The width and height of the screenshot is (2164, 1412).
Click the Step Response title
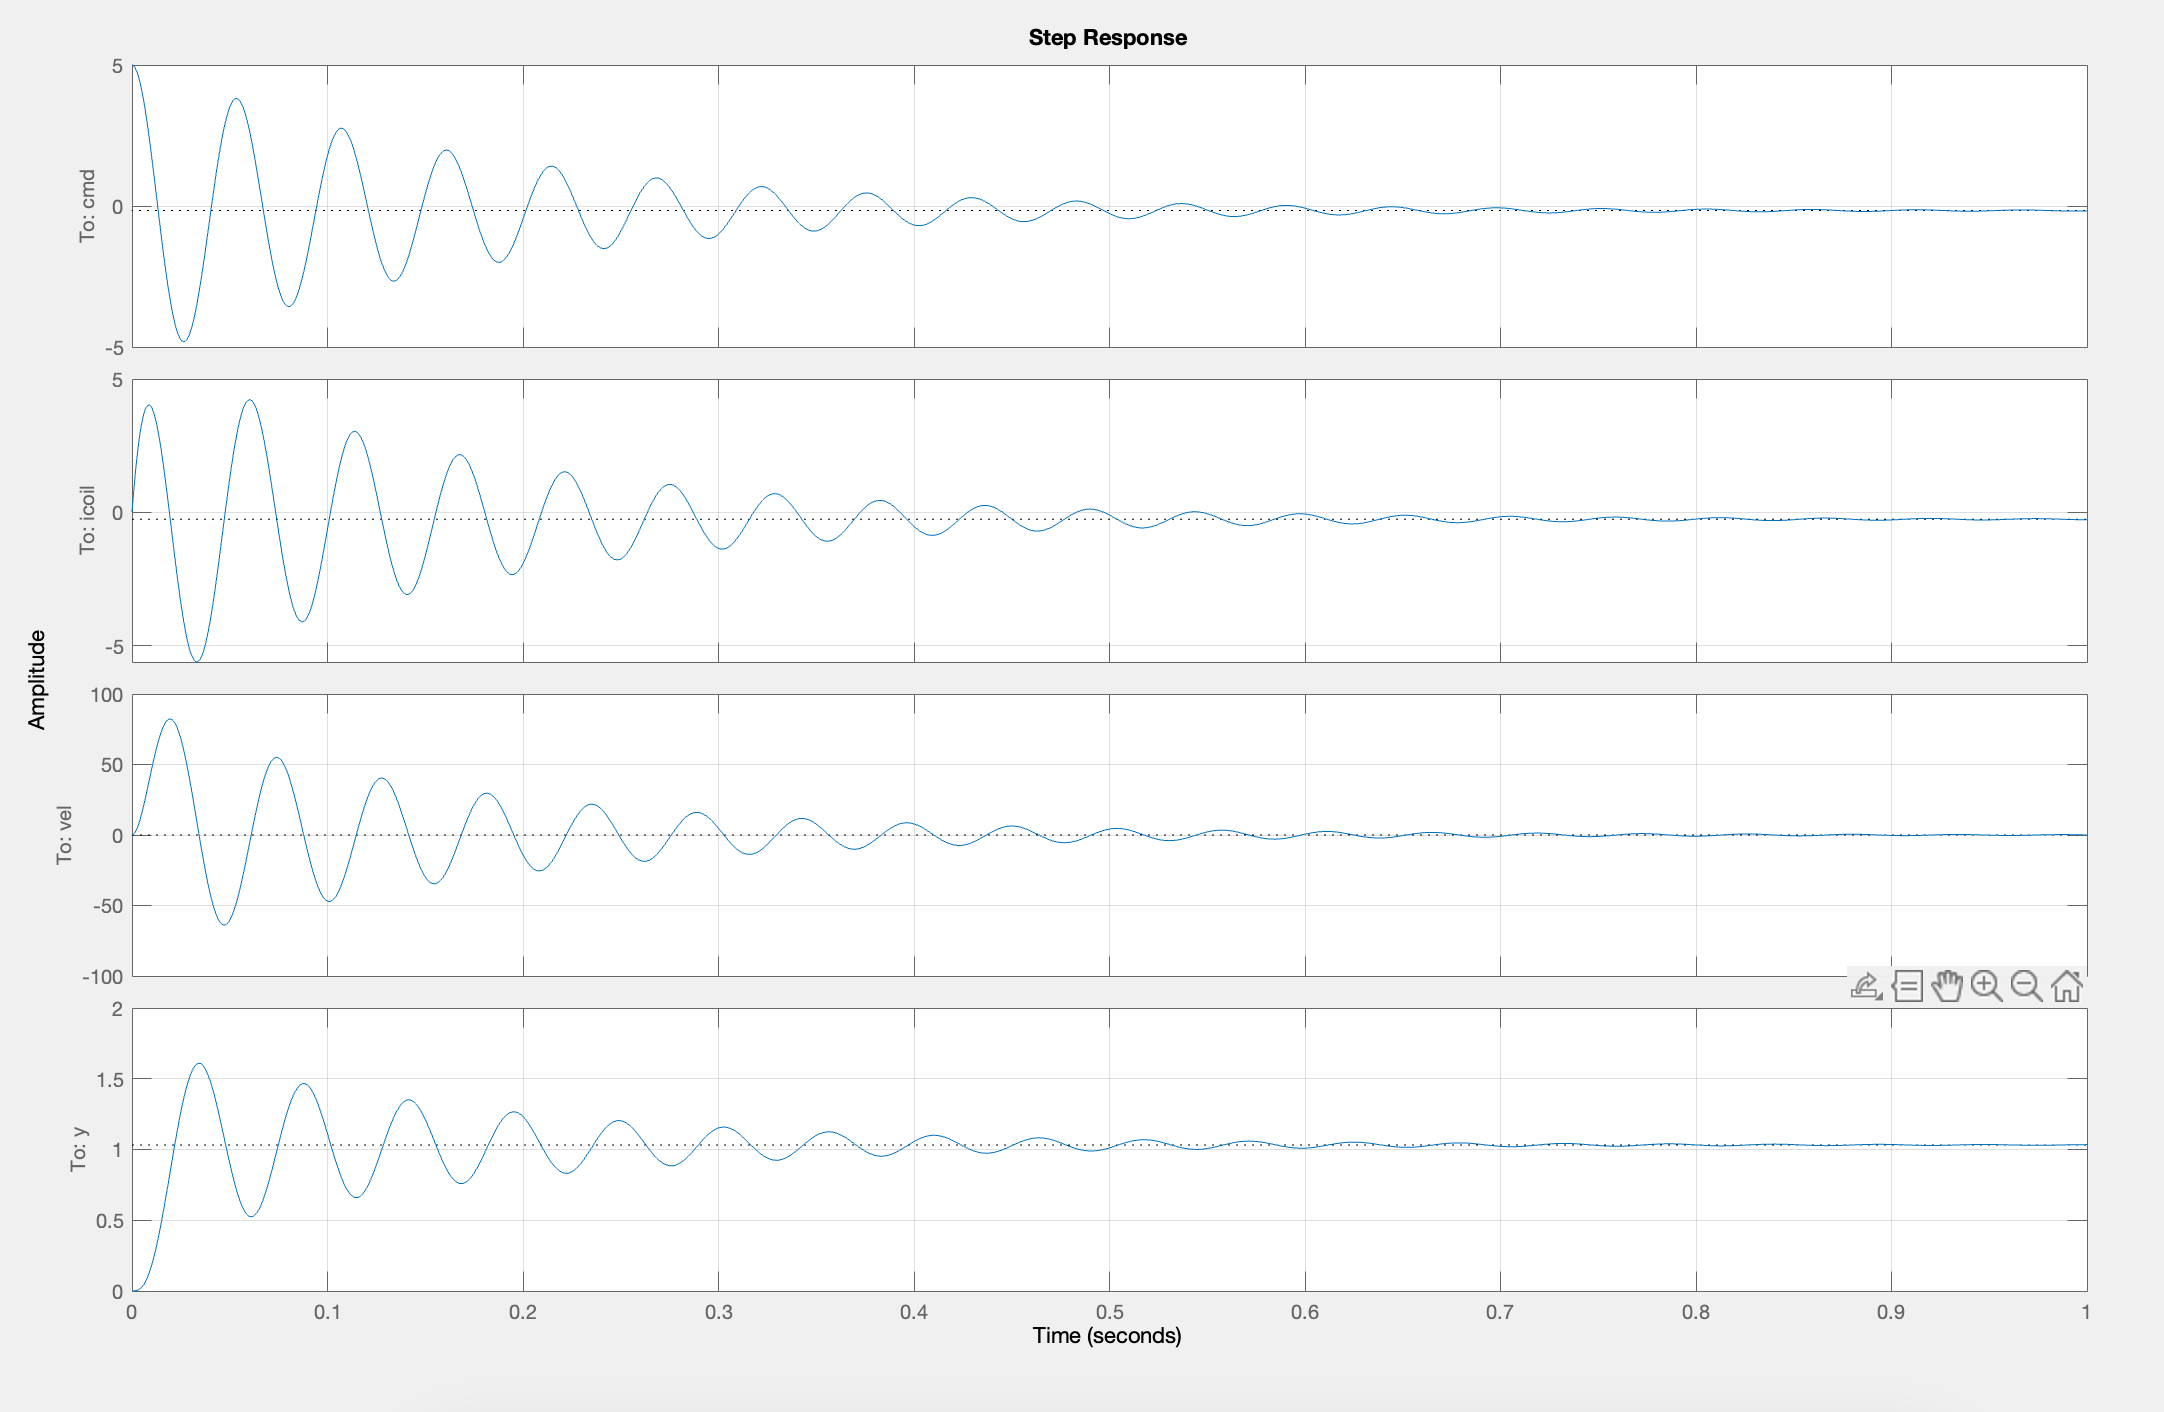click(1107, 38)
